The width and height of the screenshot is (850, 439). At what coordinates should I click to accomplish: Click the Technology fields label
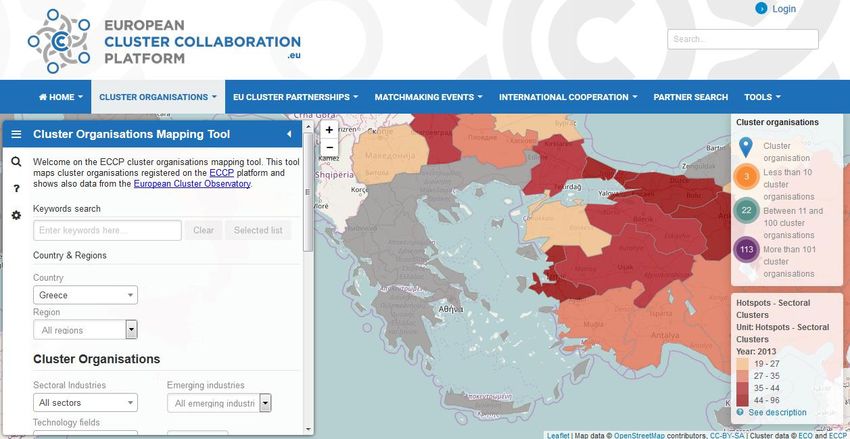click(x=66, y=422)
